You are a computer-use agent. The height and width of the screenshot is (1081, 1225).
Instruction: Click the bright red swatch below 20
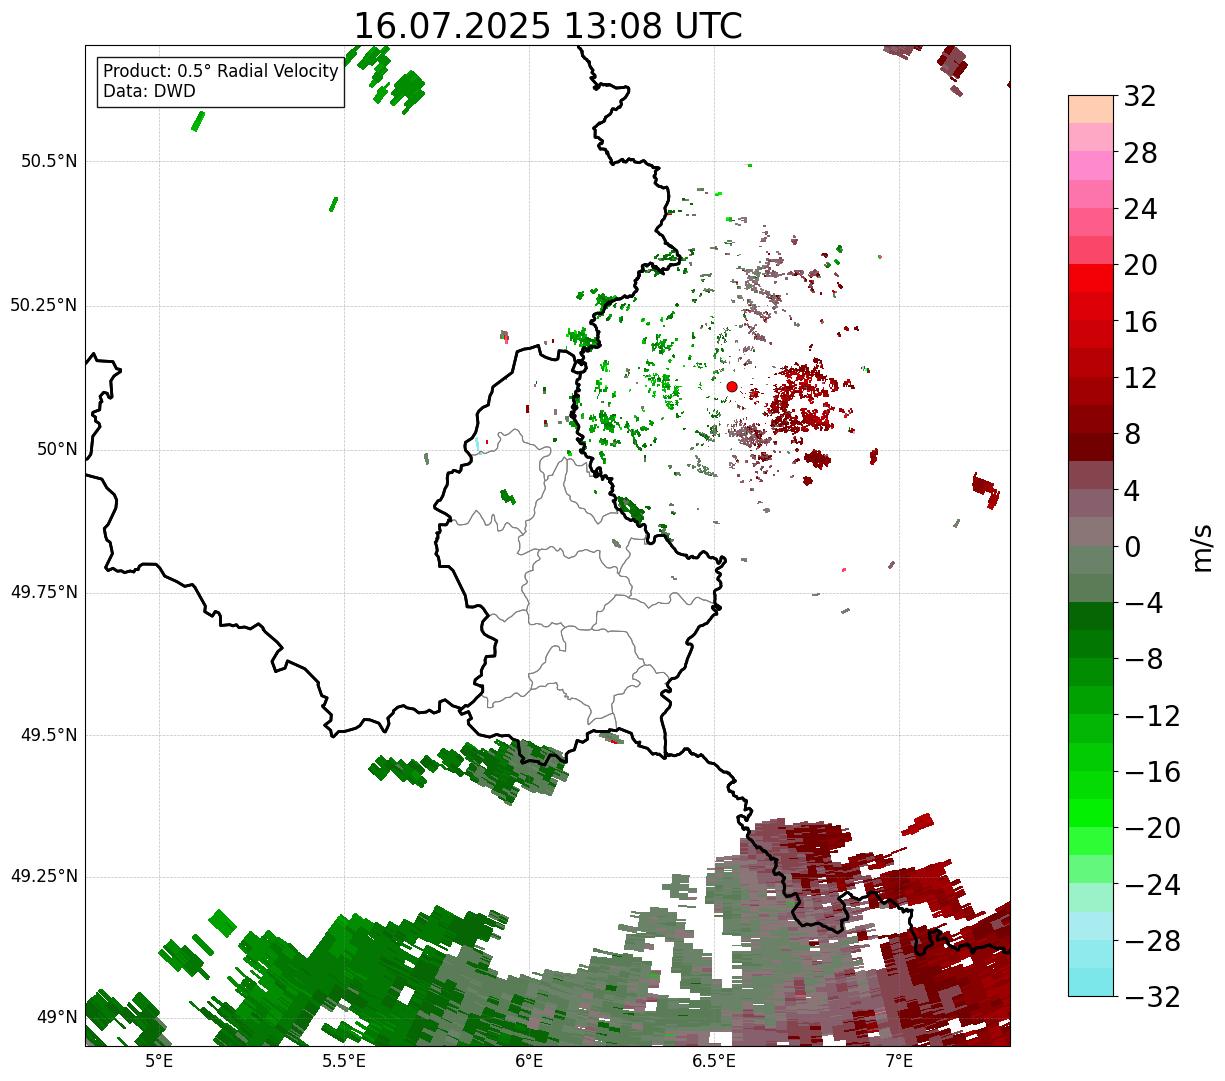(1090, 278)
